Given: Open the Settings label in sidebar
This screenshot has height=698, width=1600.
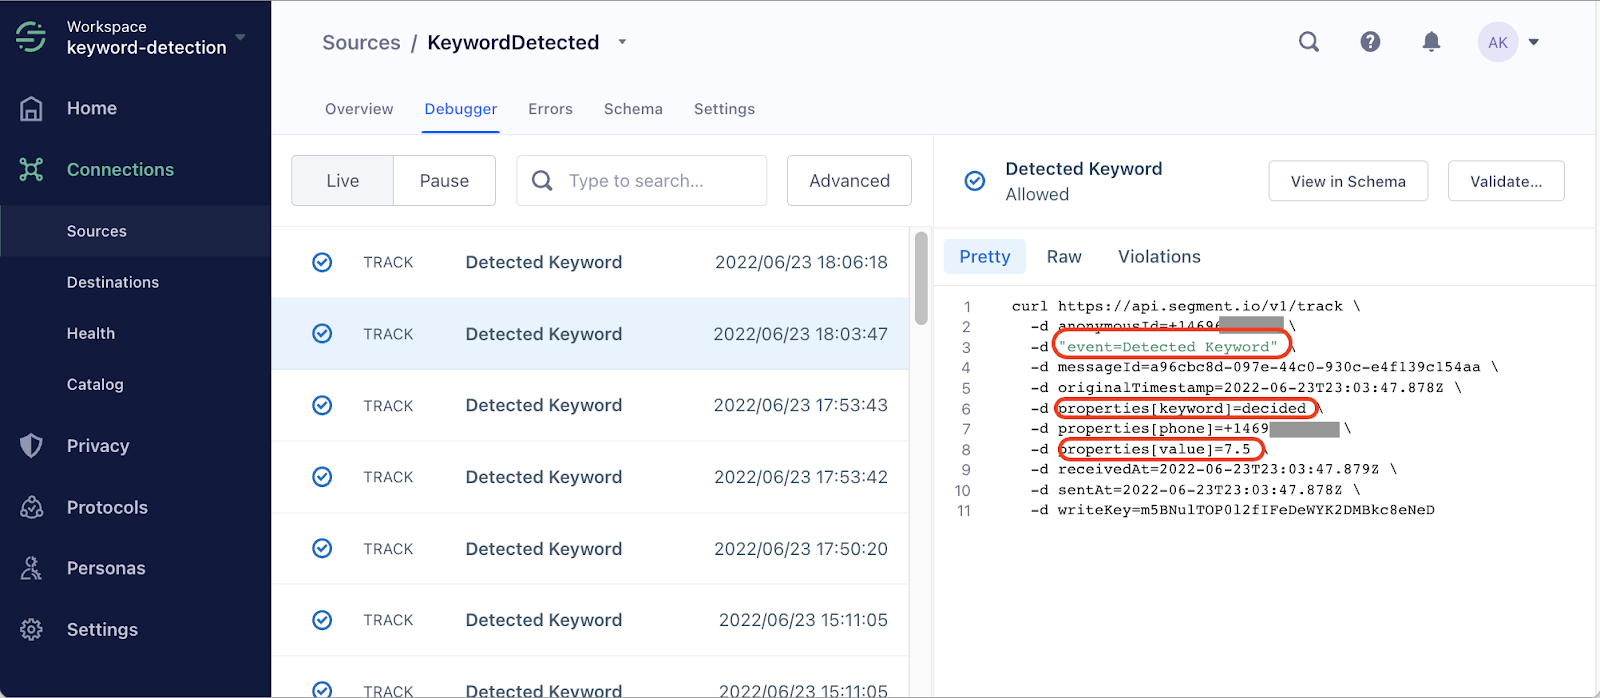Looking at the screenshot, I should [x=102, y=629].
